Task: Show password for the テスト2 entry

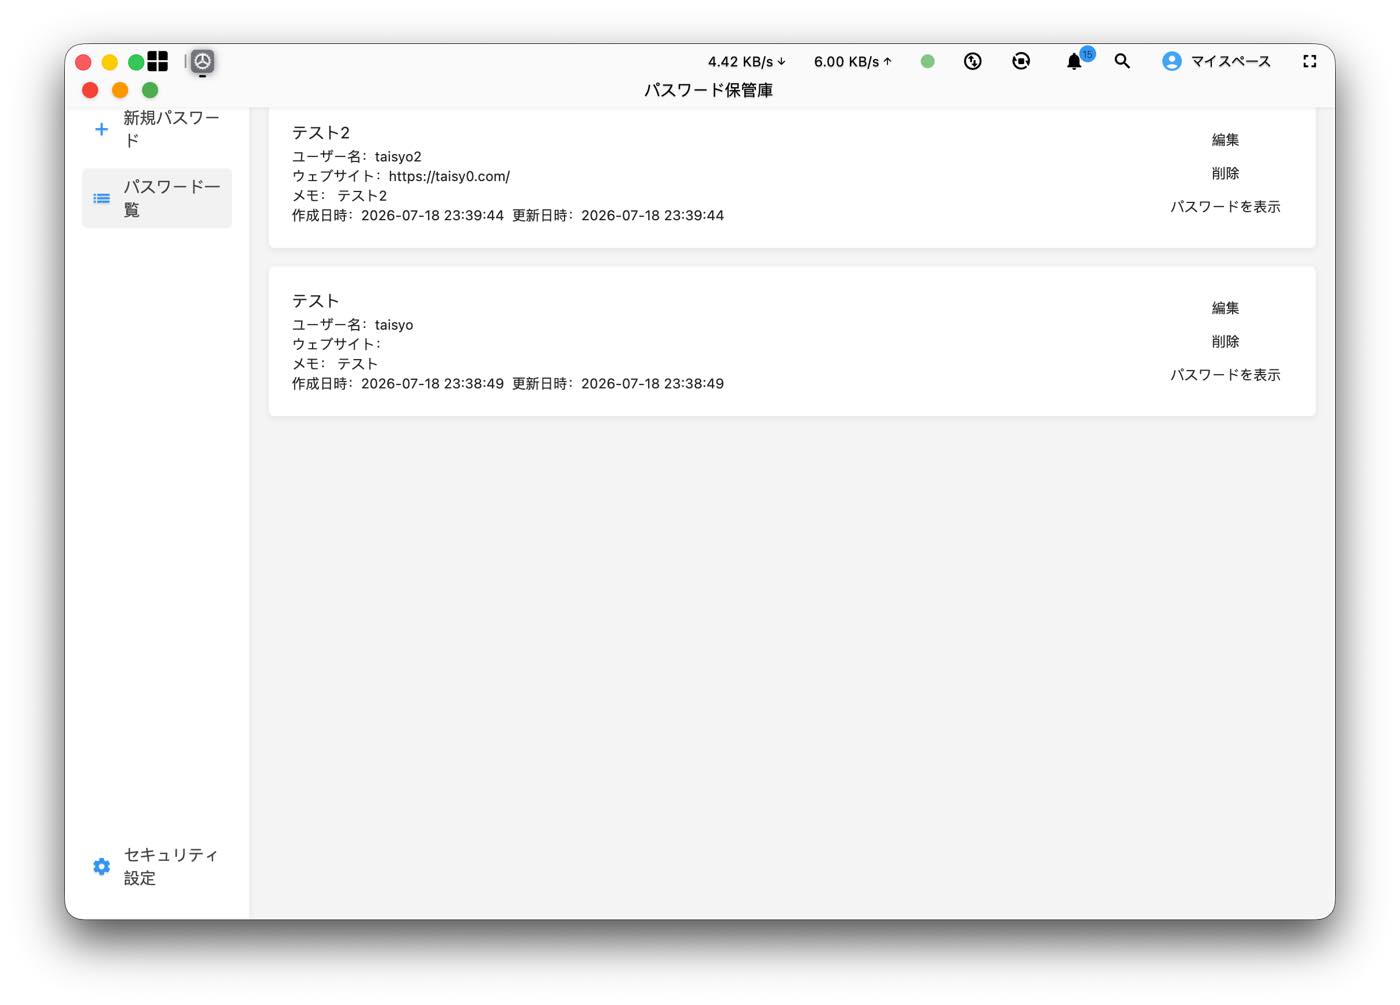Action: click(1225, 207)
